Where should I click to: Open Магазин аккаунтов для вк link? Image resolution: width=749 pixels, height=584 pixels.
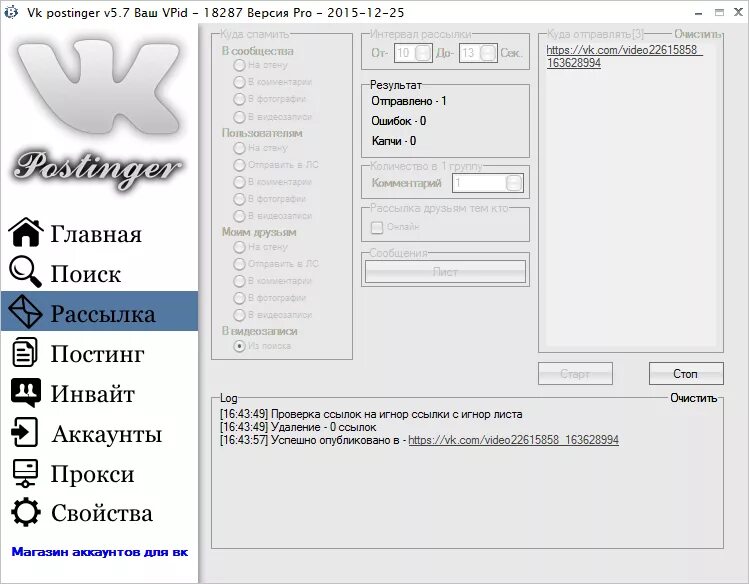point(100,552)
